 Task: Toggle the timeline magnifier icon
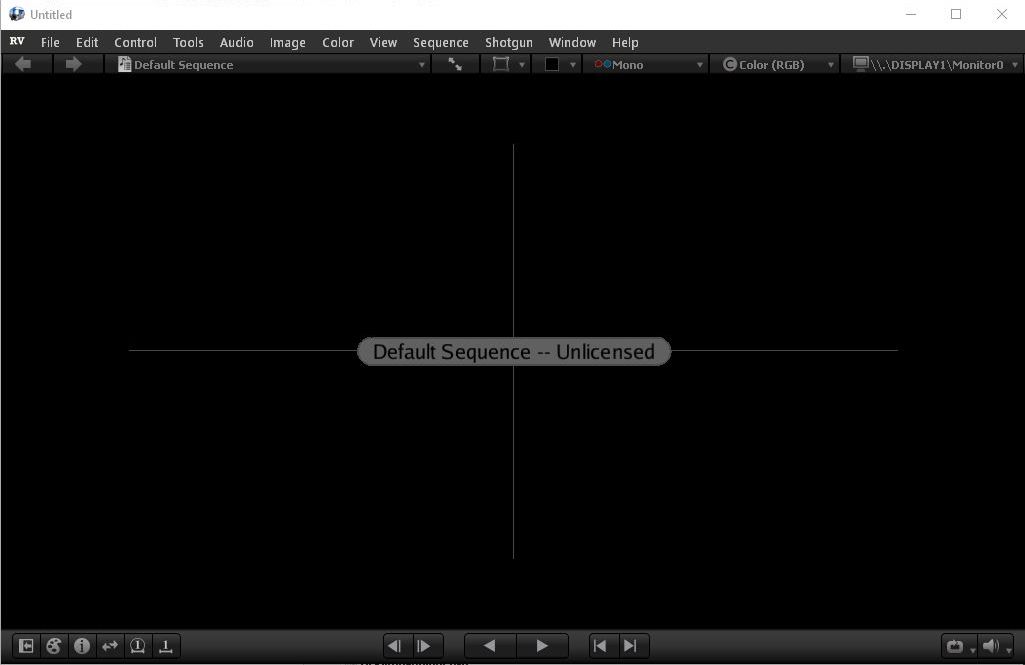(166, 646)
